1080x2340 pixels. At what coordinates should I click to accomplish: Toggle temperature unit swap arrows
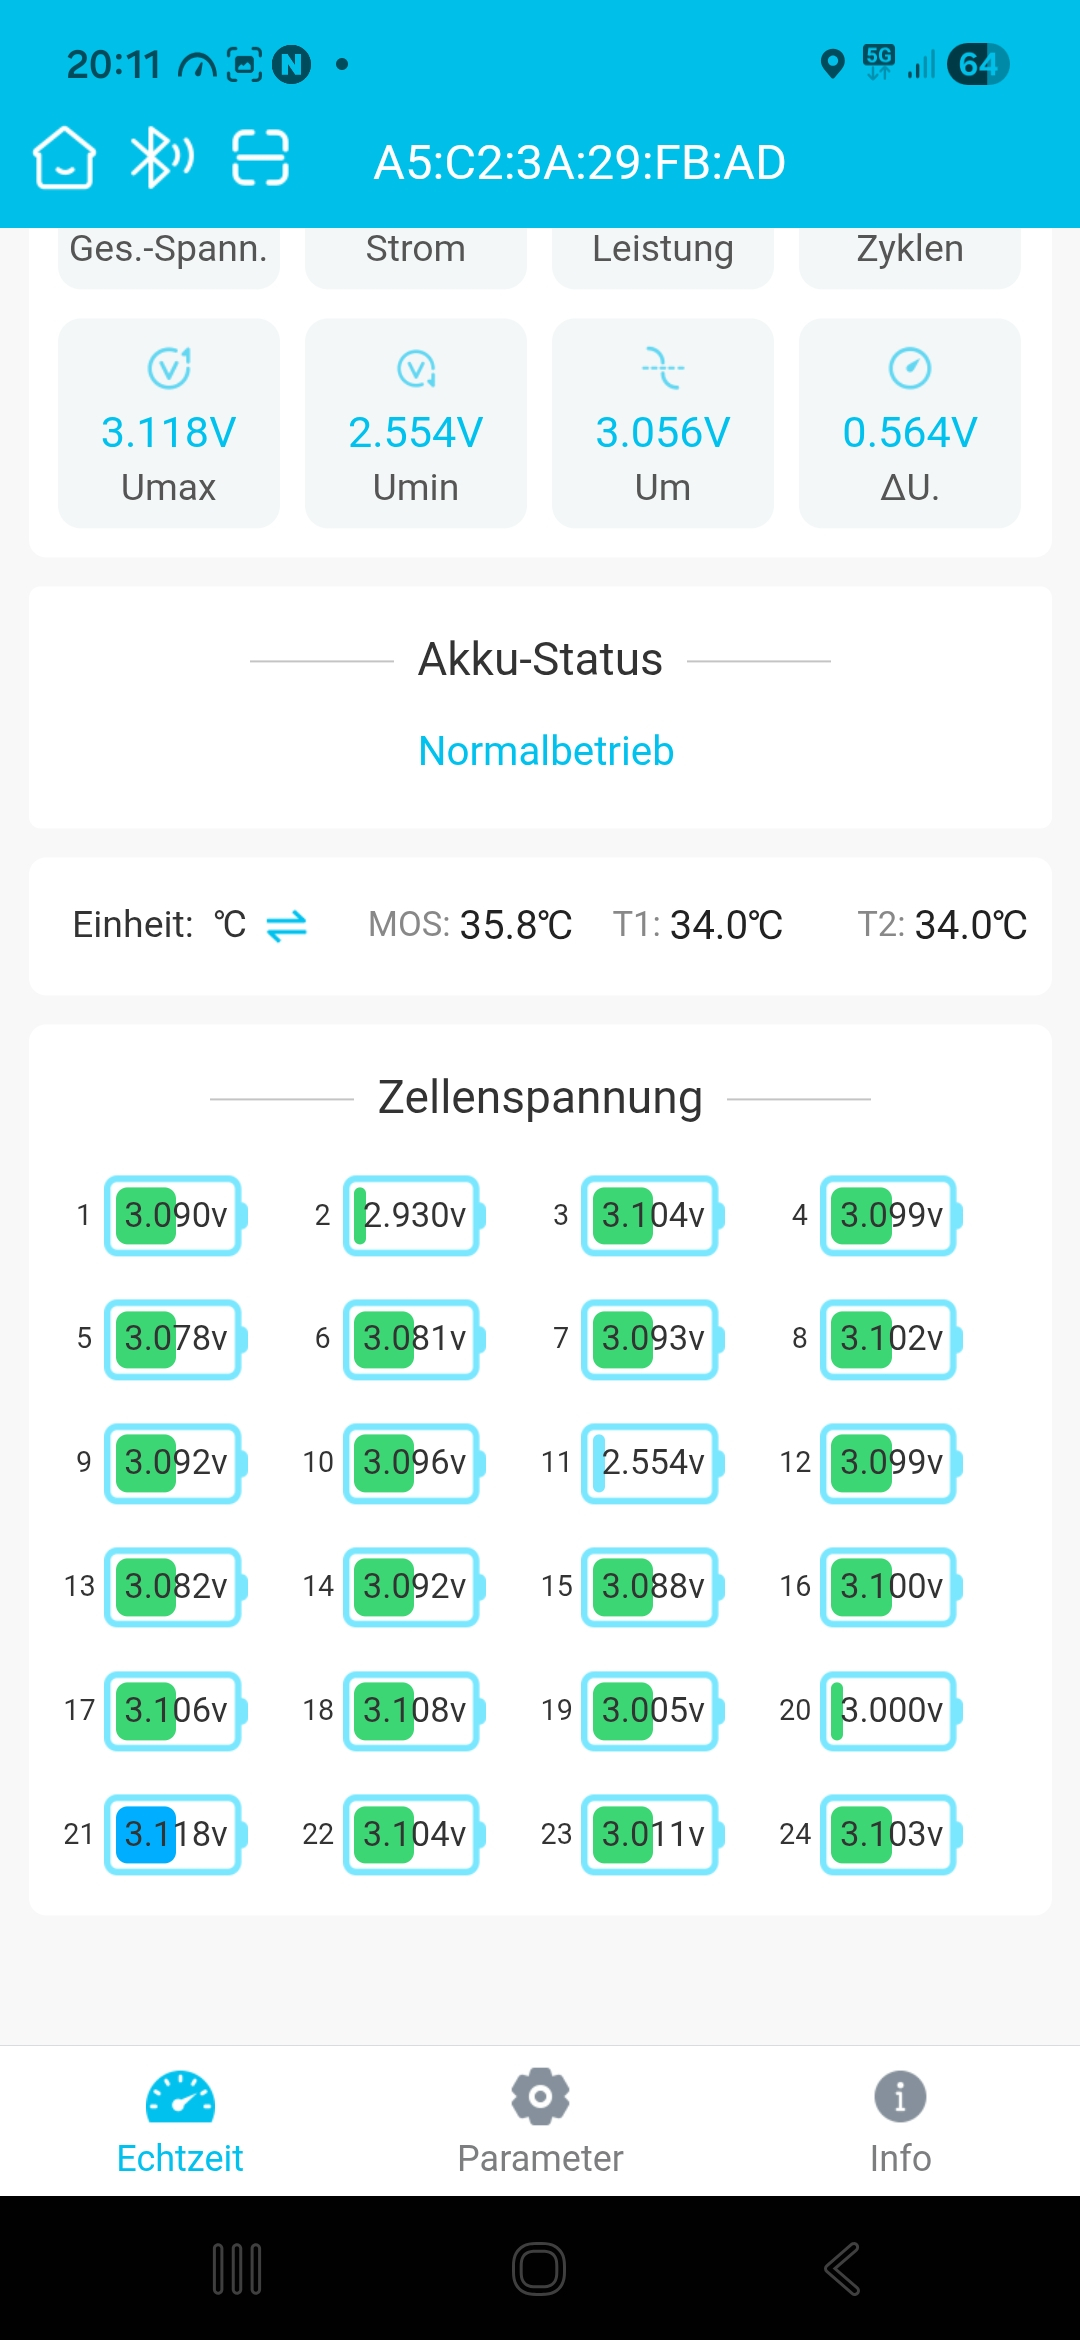287,925
